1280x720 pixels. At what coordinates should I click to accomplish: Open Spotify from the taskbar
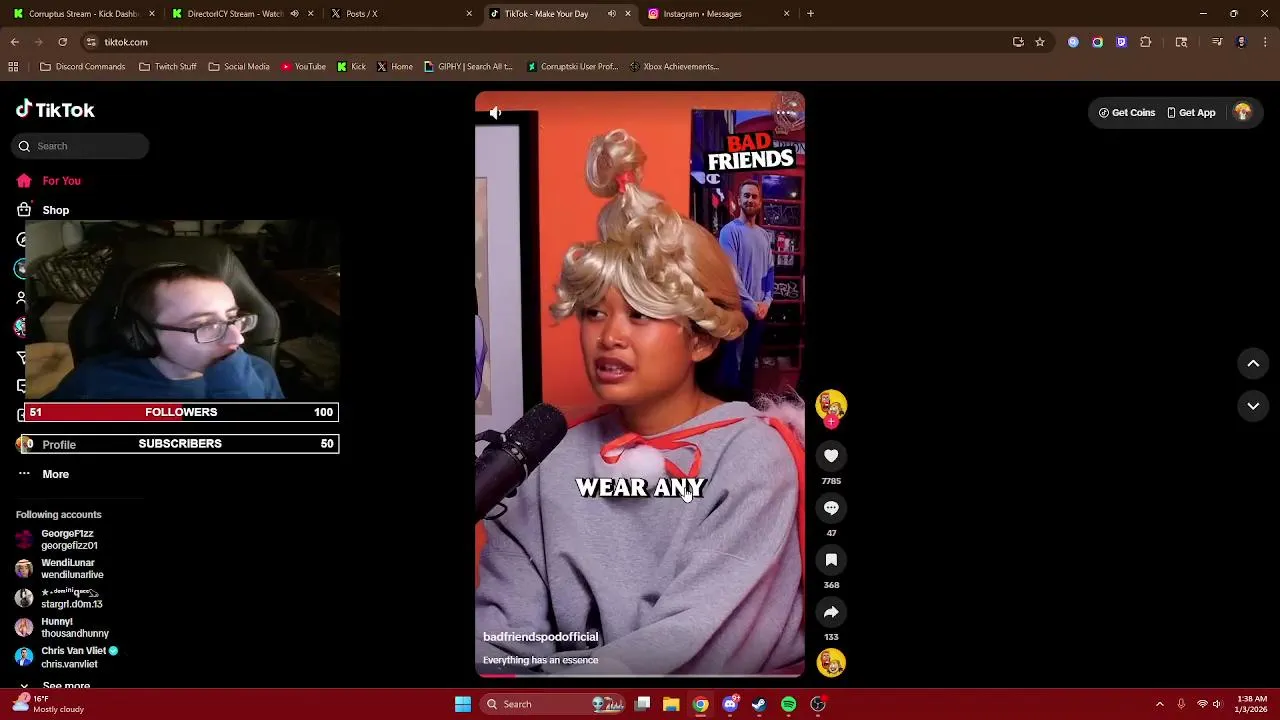tap(788, 704)
